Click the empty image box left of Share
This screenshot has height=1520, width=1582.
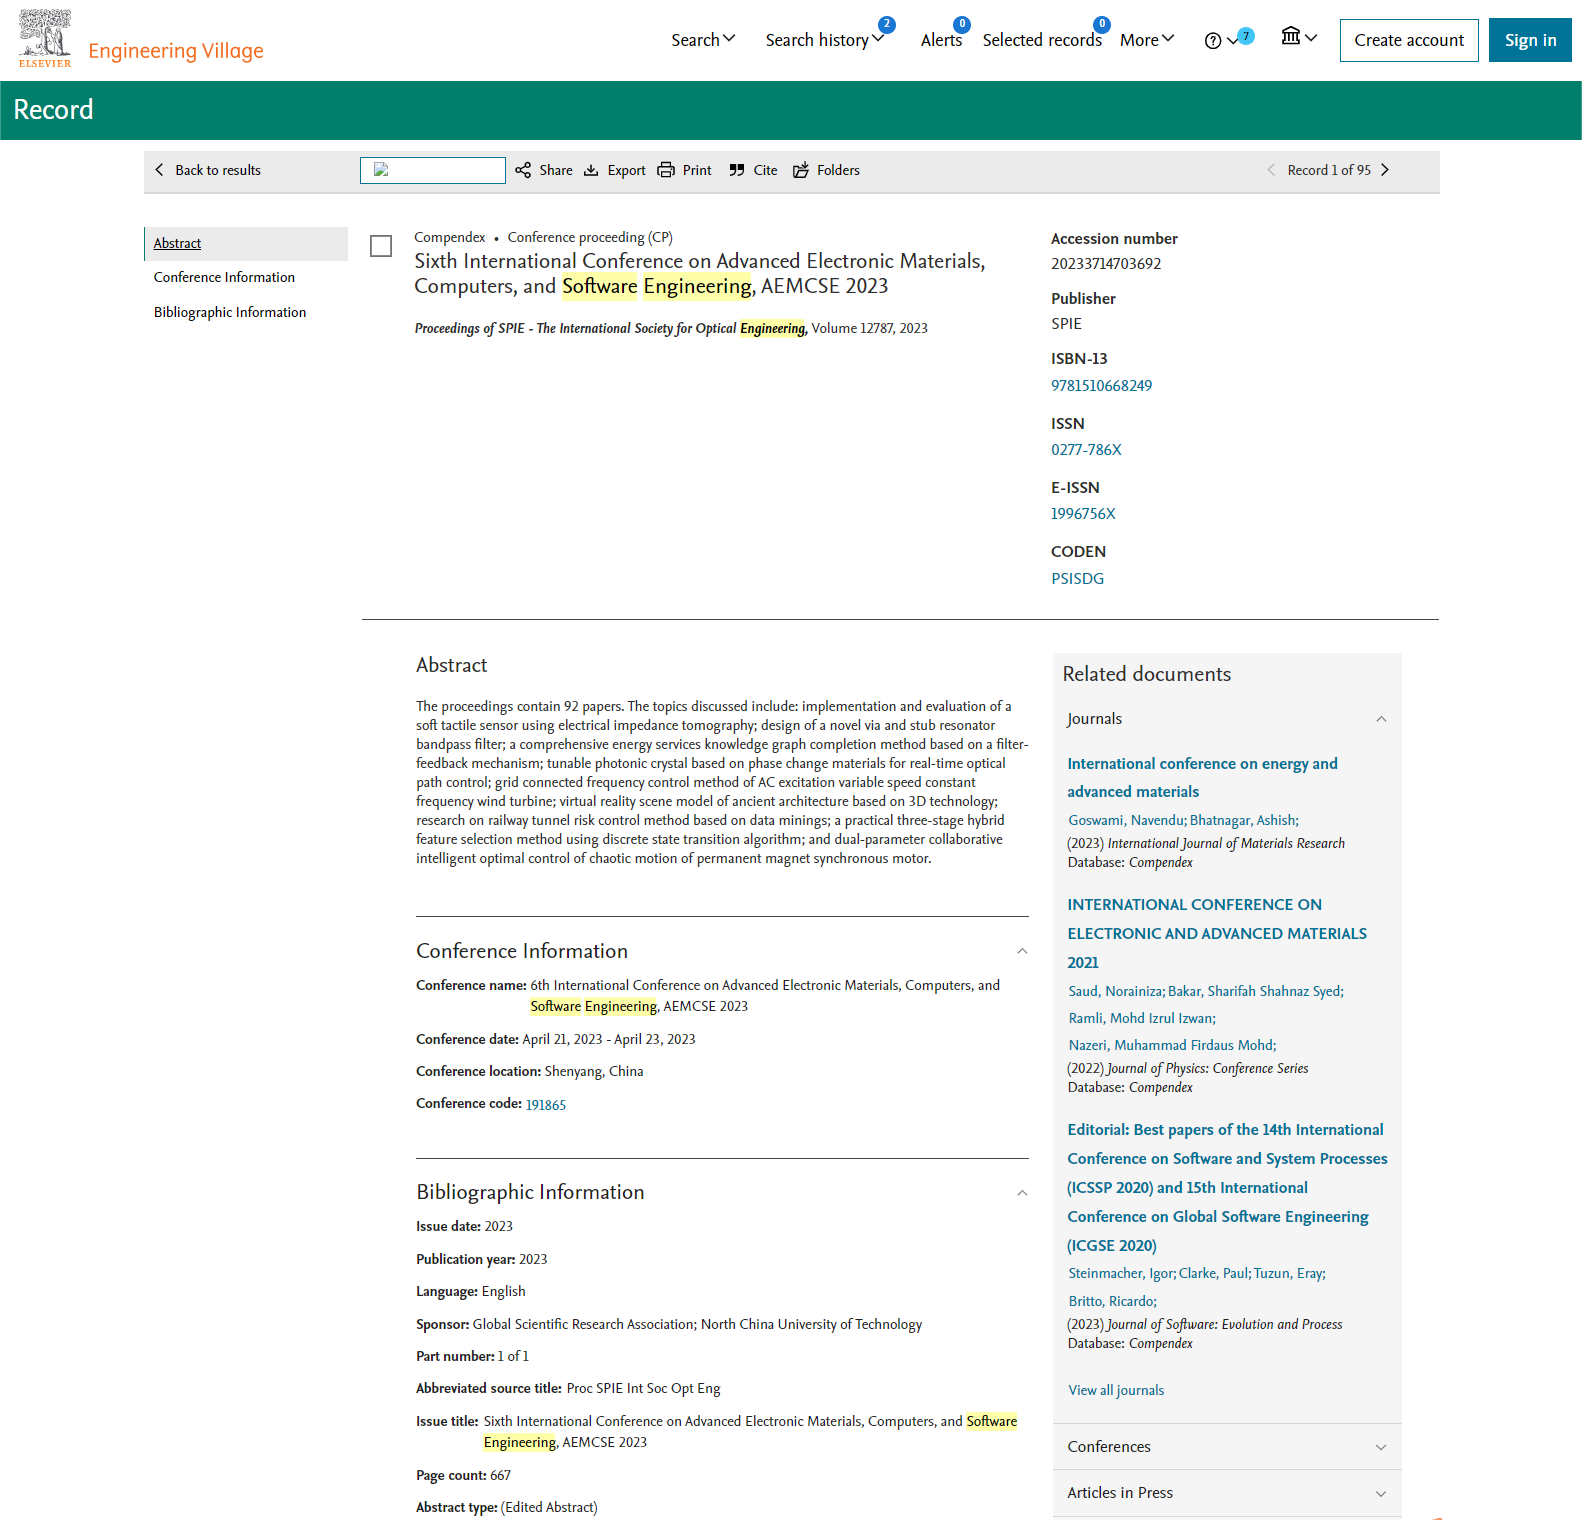[x=432, y=170]
